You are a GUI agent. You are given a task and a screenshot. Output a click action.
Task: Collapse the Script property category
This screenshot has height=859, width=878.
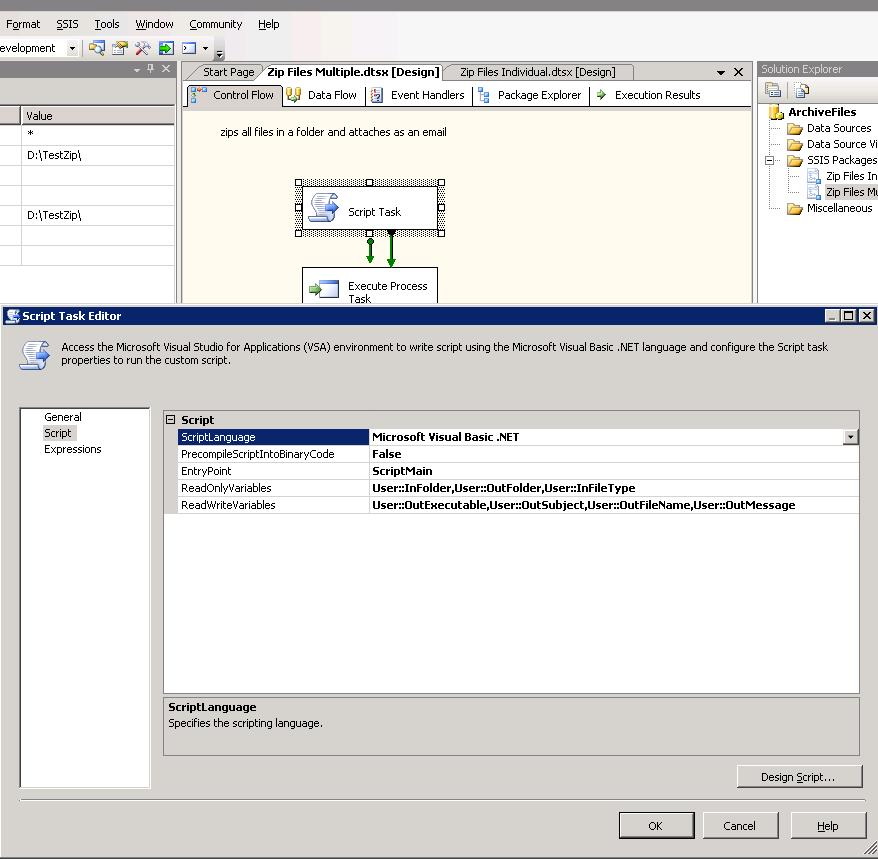171,420
